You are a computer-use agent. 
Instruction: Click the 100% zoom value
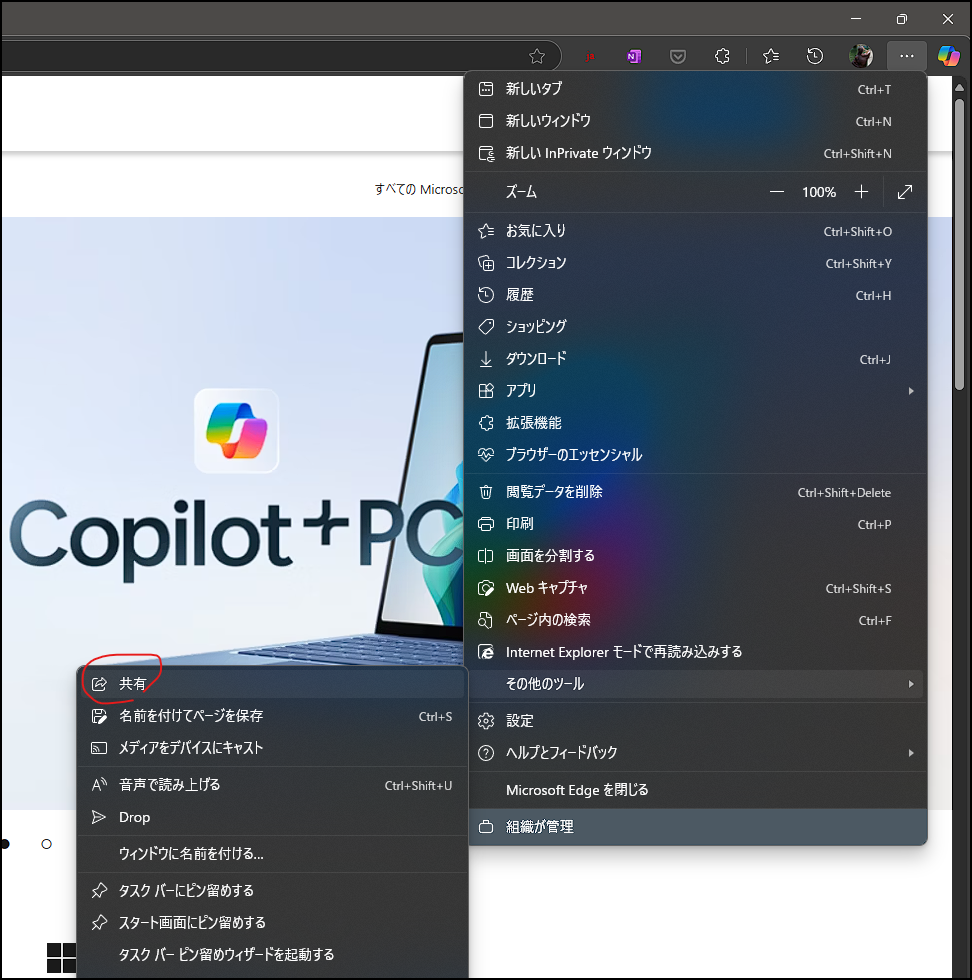click(x=819, y=192)
